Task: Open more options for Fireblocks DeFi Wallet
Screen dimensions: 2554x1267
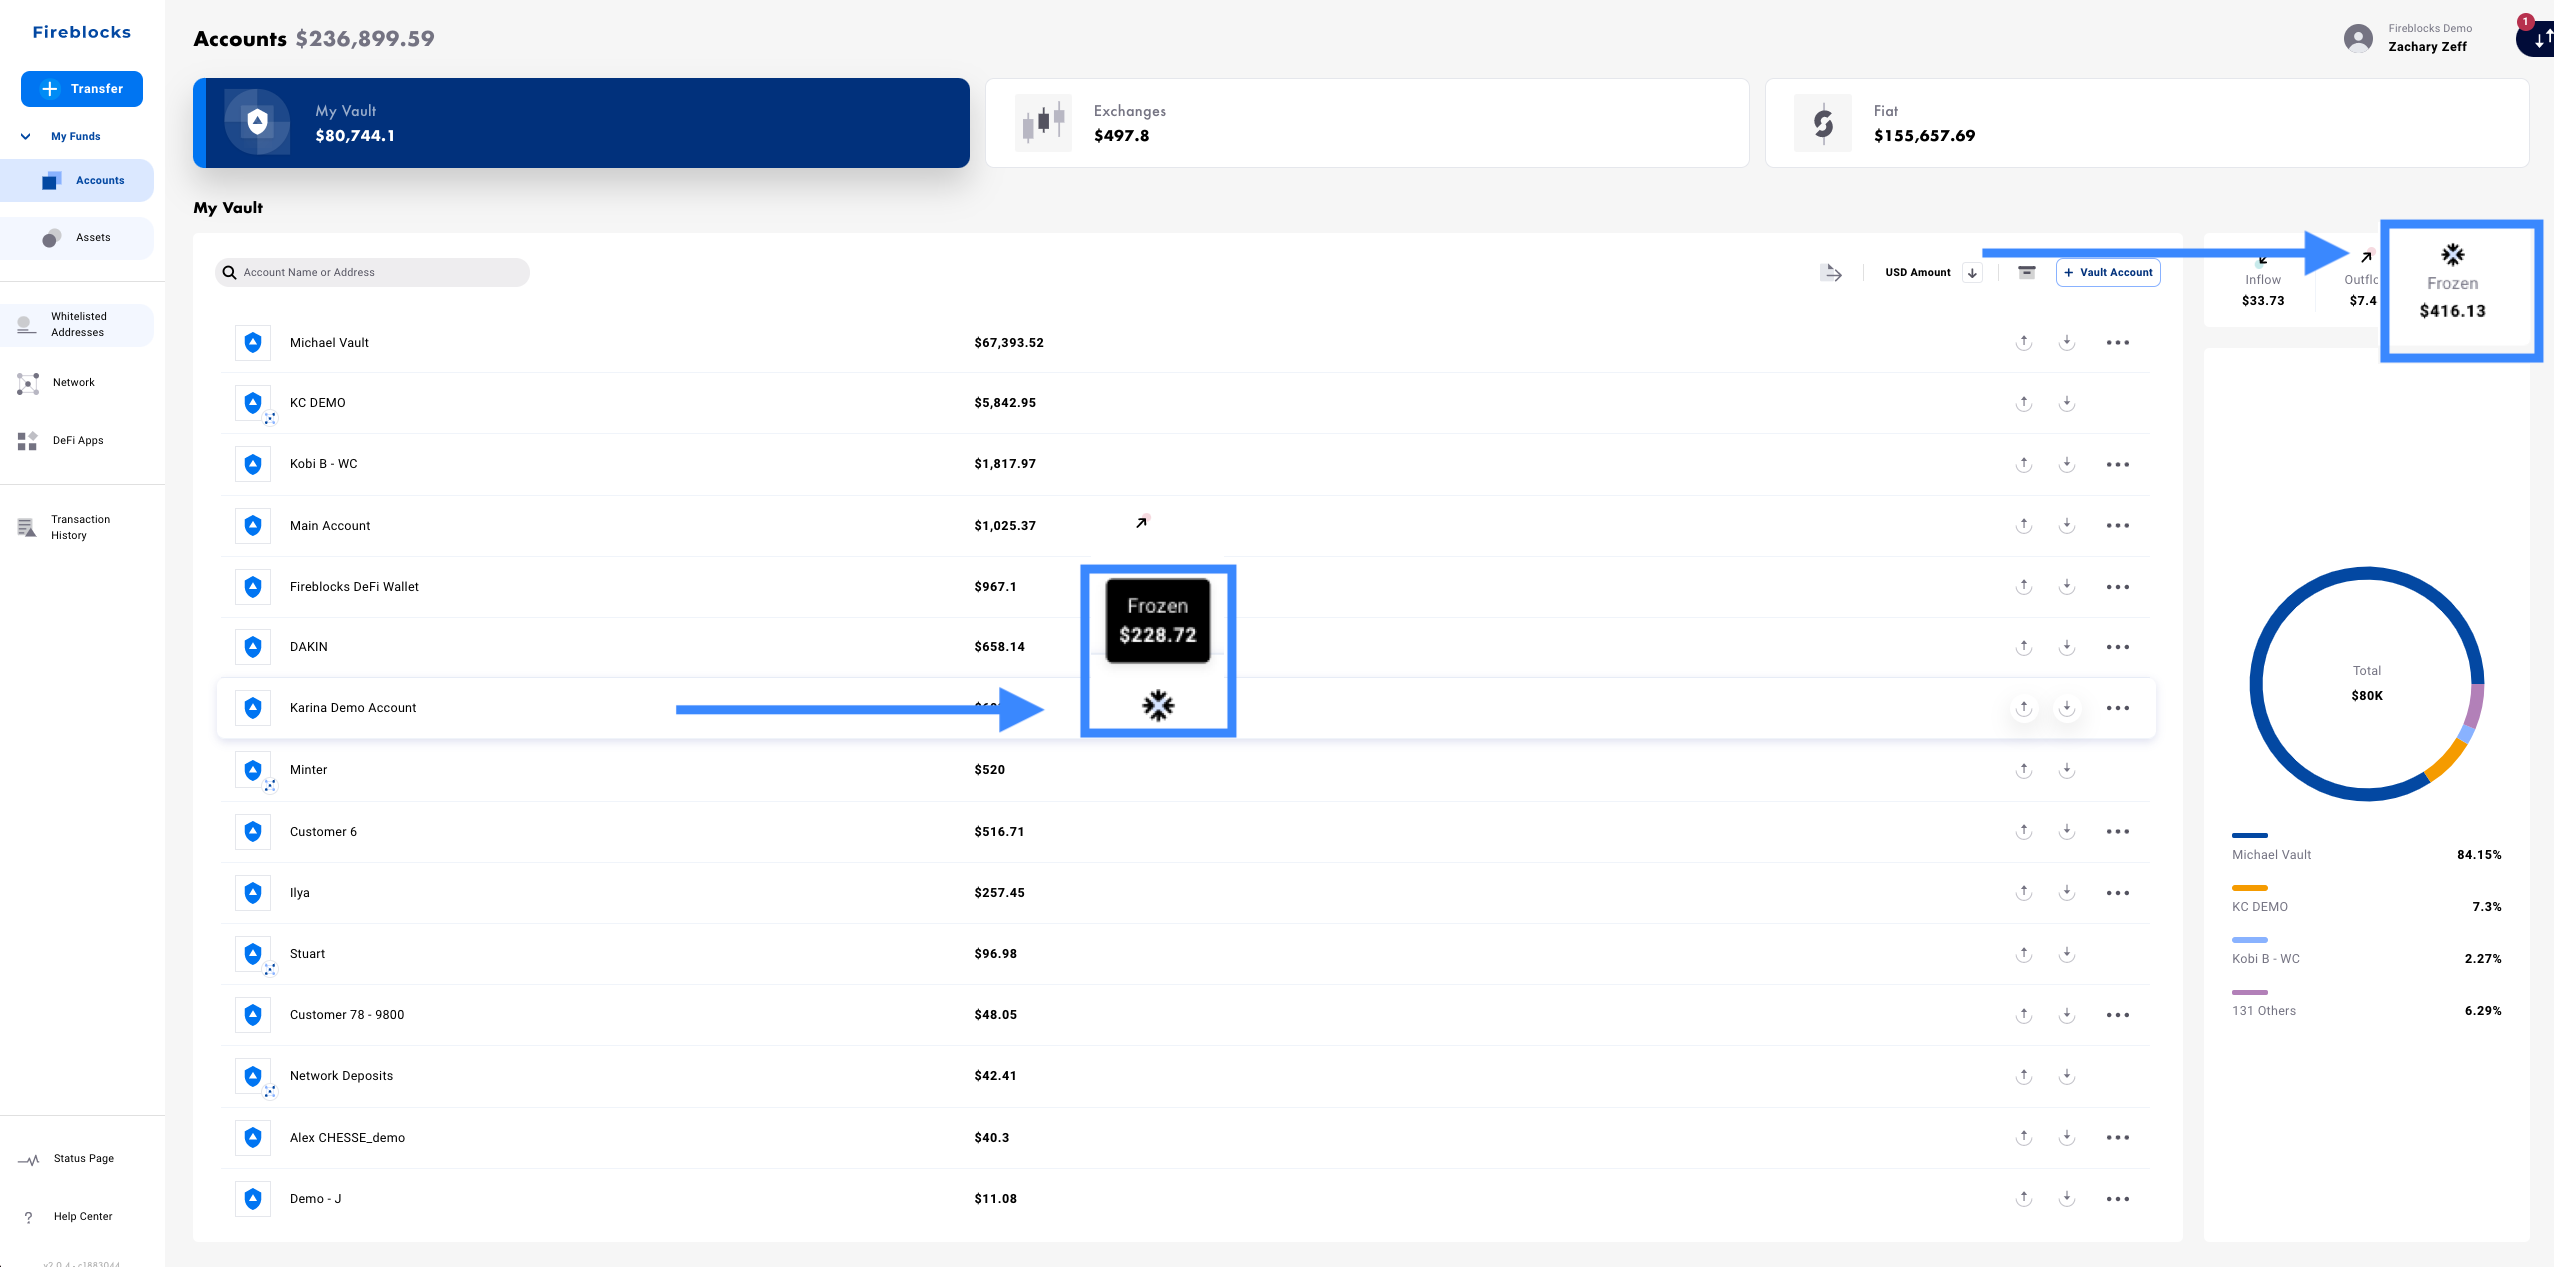Action: tap(2118, 587)
